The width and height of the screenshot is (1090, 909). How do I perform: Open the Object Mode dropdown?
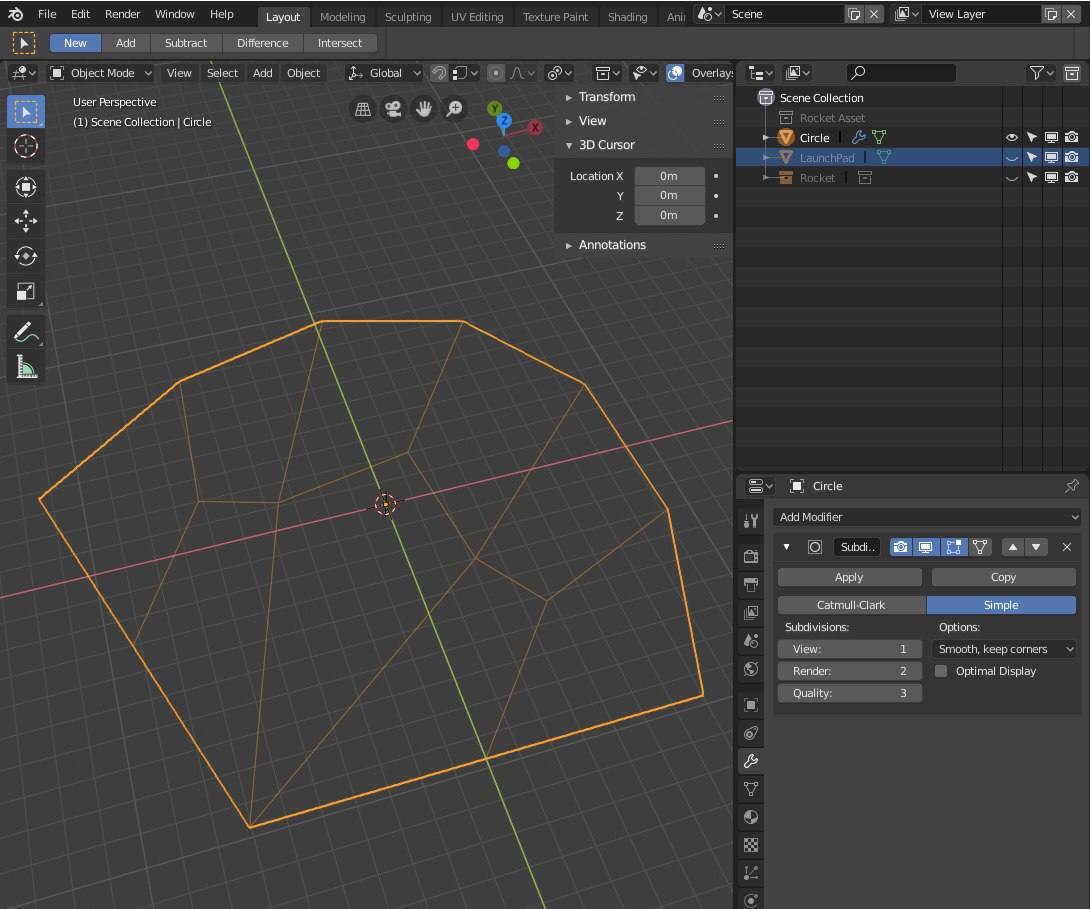(x=101, y=73)
